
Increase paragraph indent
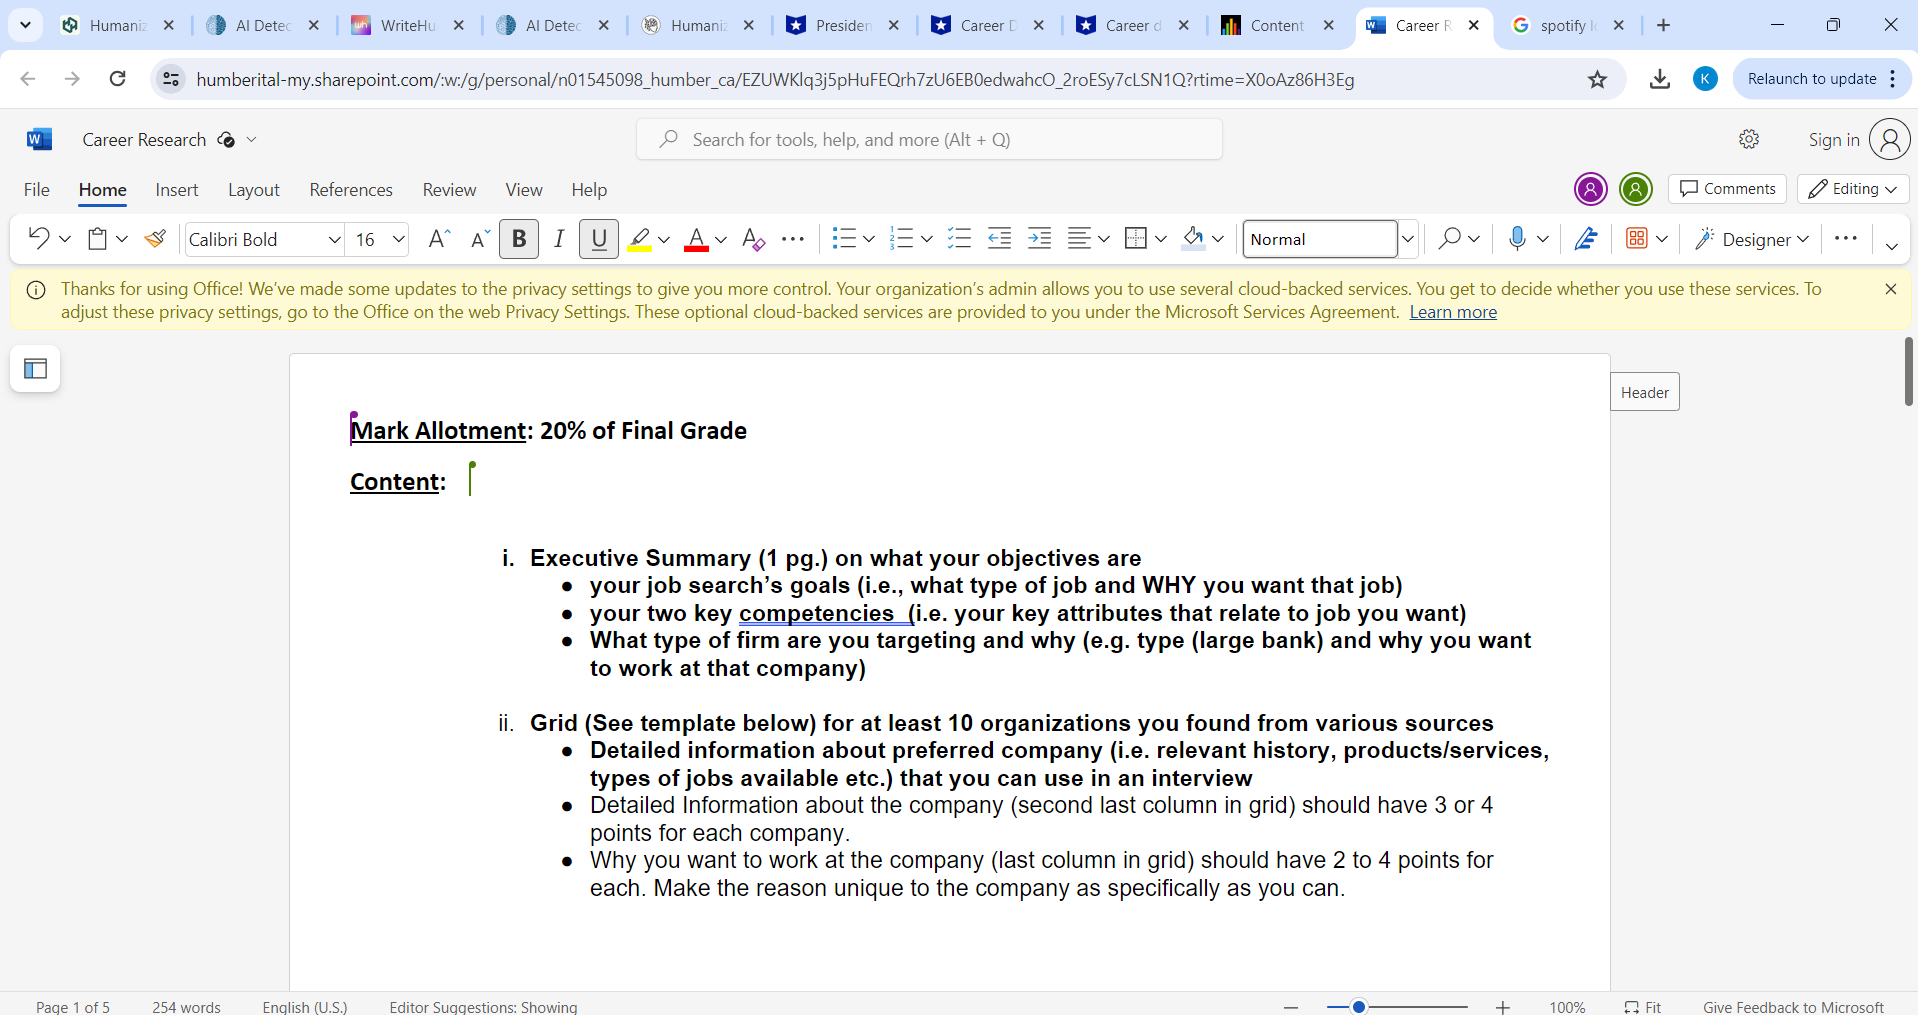1040,239
